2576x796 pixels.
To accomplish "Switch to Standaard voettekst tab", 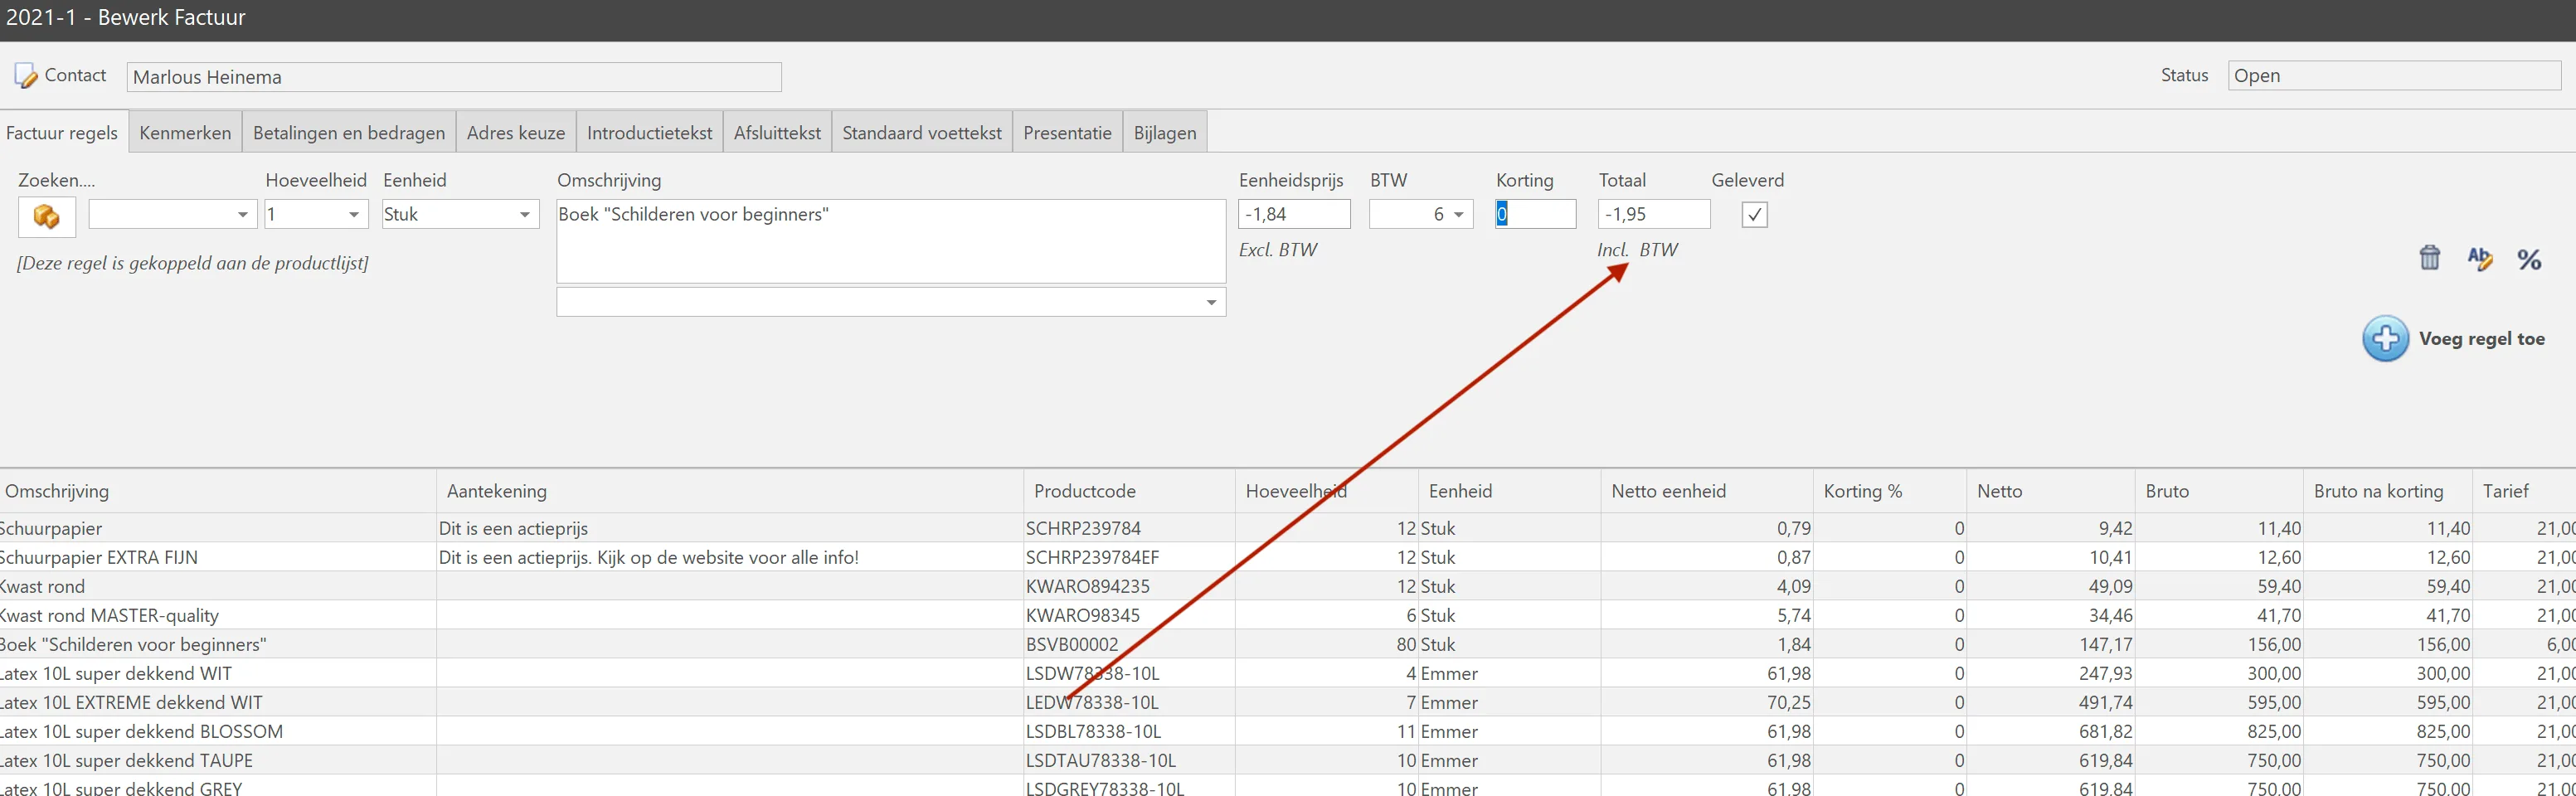I will tap(922, 133).
